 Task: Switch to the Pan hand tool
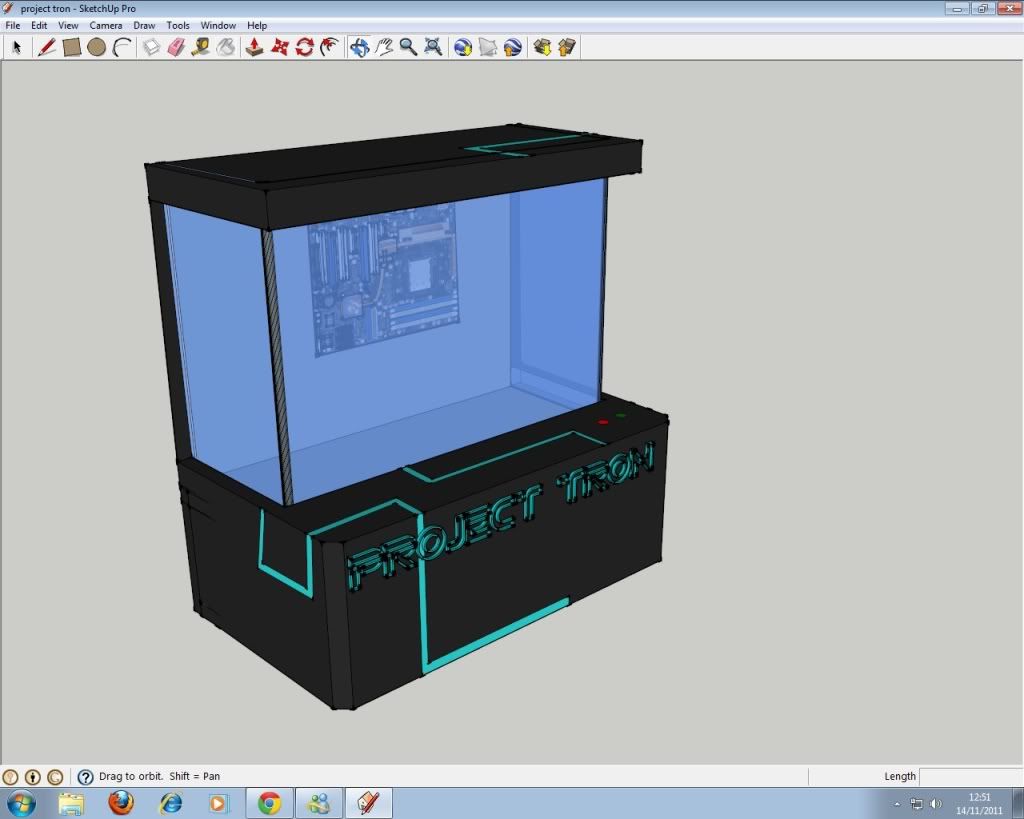click(x=384, y=47)
